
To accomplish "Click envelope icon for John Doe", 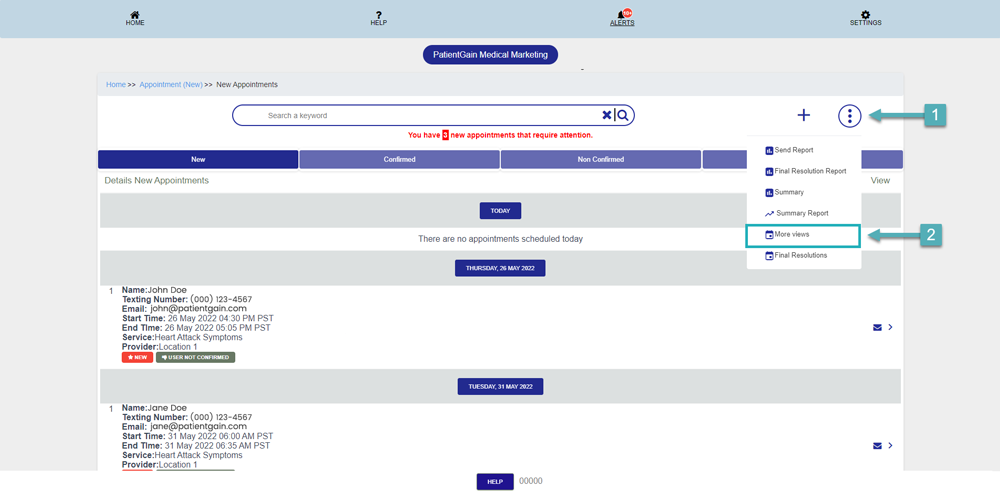I will tap(877, 327).
